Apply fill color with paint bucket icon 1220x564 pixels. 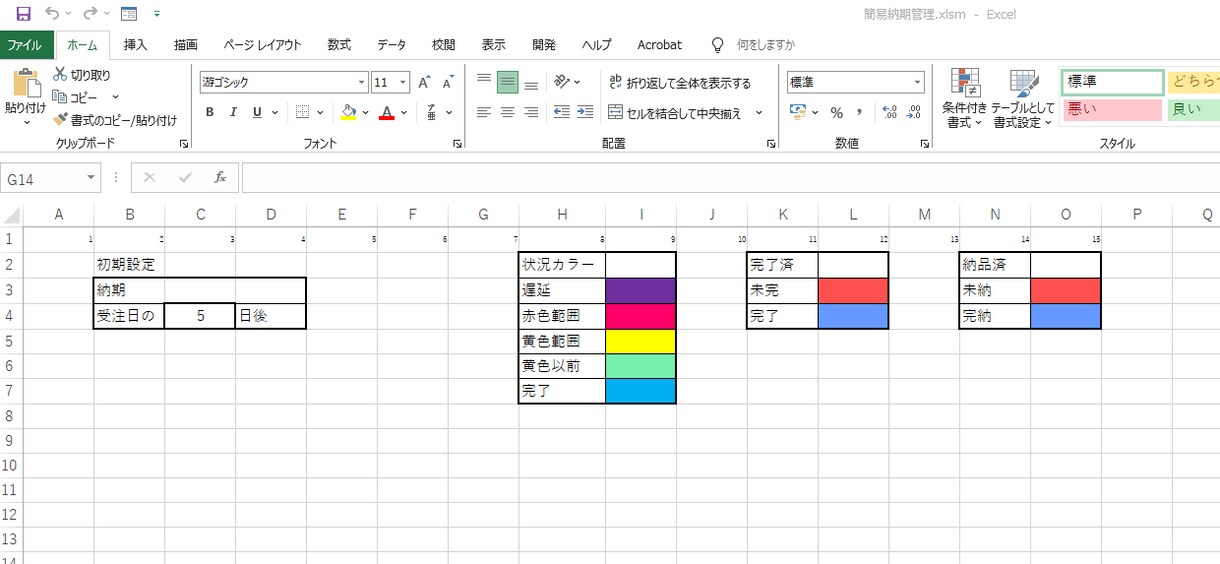click(x=348, y=112)
